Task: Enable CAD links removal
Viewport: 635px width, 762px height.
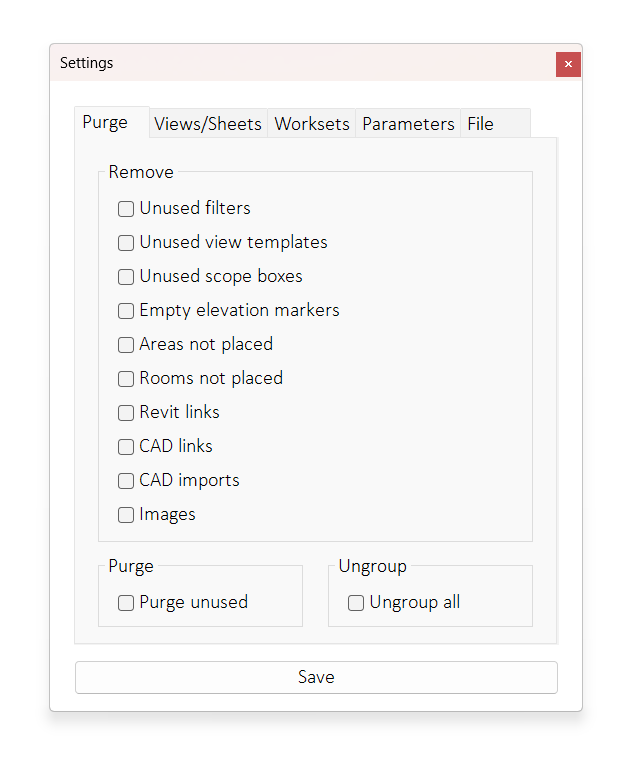Action: coord(126,447)
